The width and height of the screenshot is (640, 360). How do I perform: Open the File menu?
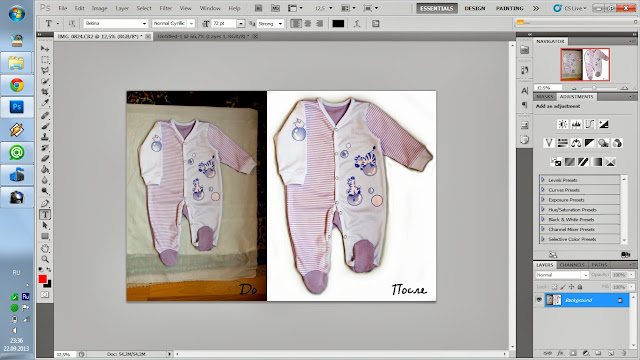tap(62, 8)
